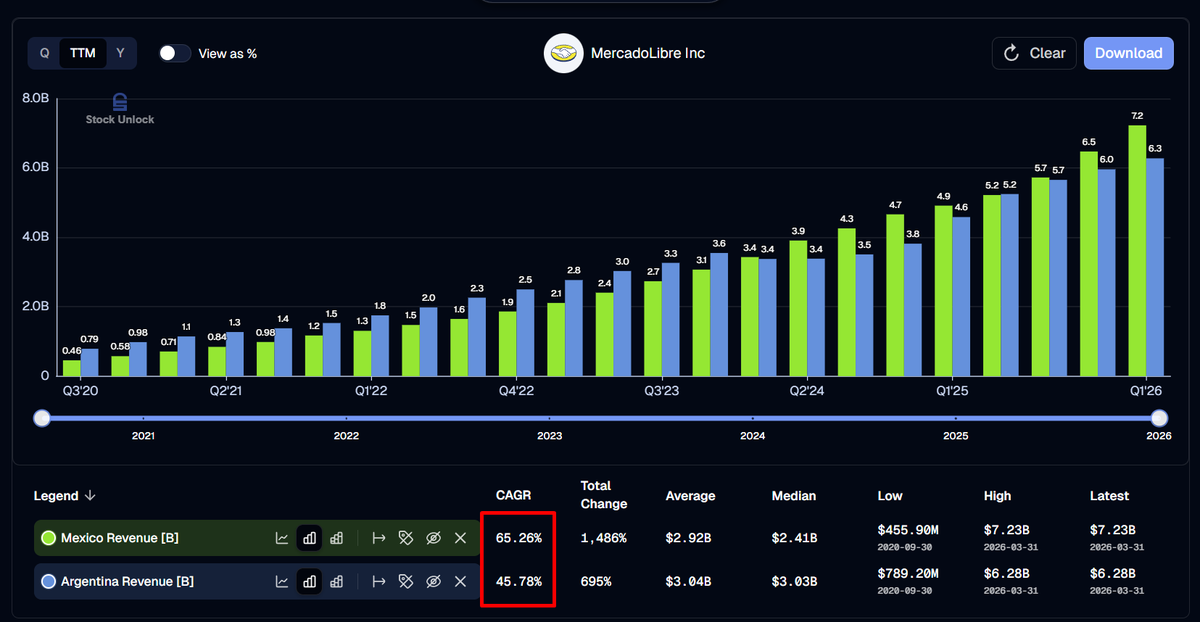Select bar chart for Mexico Revenue
Viewport: 1200px width, 622px height.
(310, 538)
